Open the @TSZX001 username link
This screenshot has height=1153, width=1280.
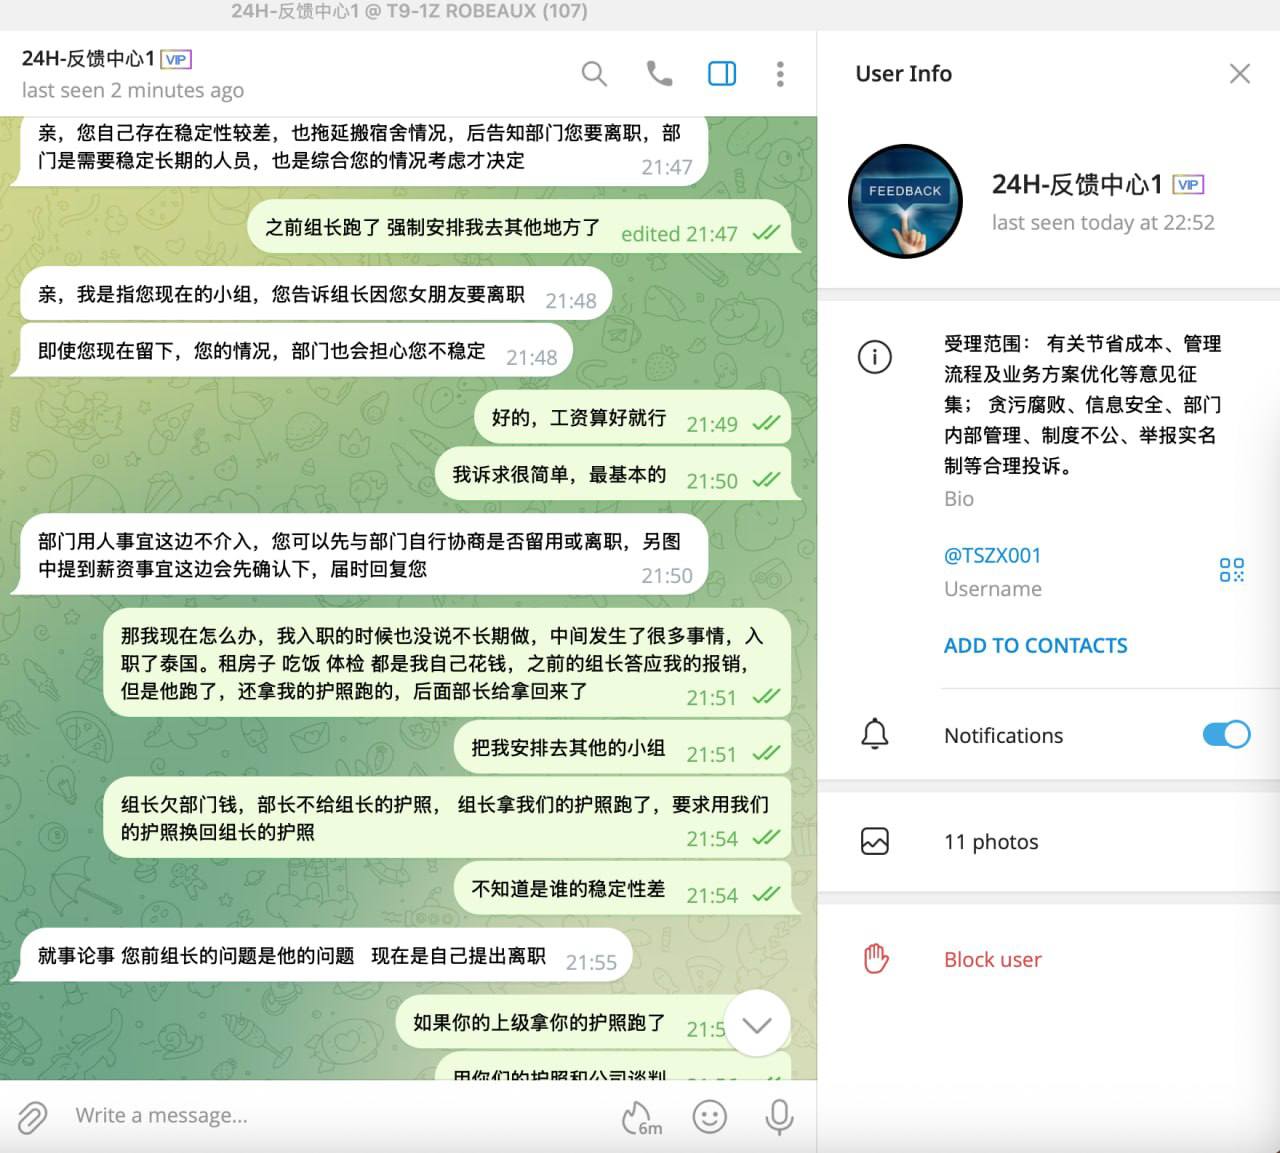coord(992,555)
